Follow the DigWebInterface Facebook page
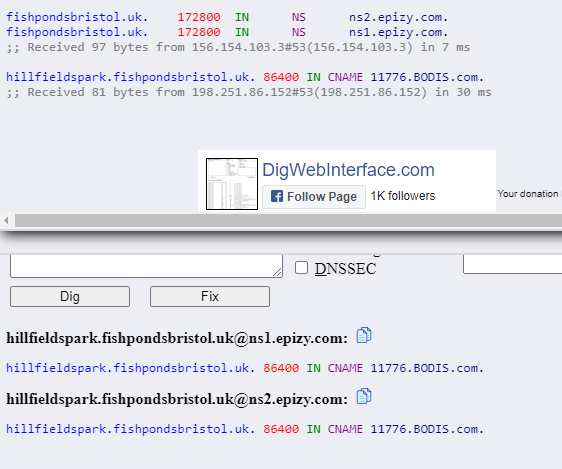The width and height of the screenshot is (562, 469). pyautogui.click(x=314, y=197)
